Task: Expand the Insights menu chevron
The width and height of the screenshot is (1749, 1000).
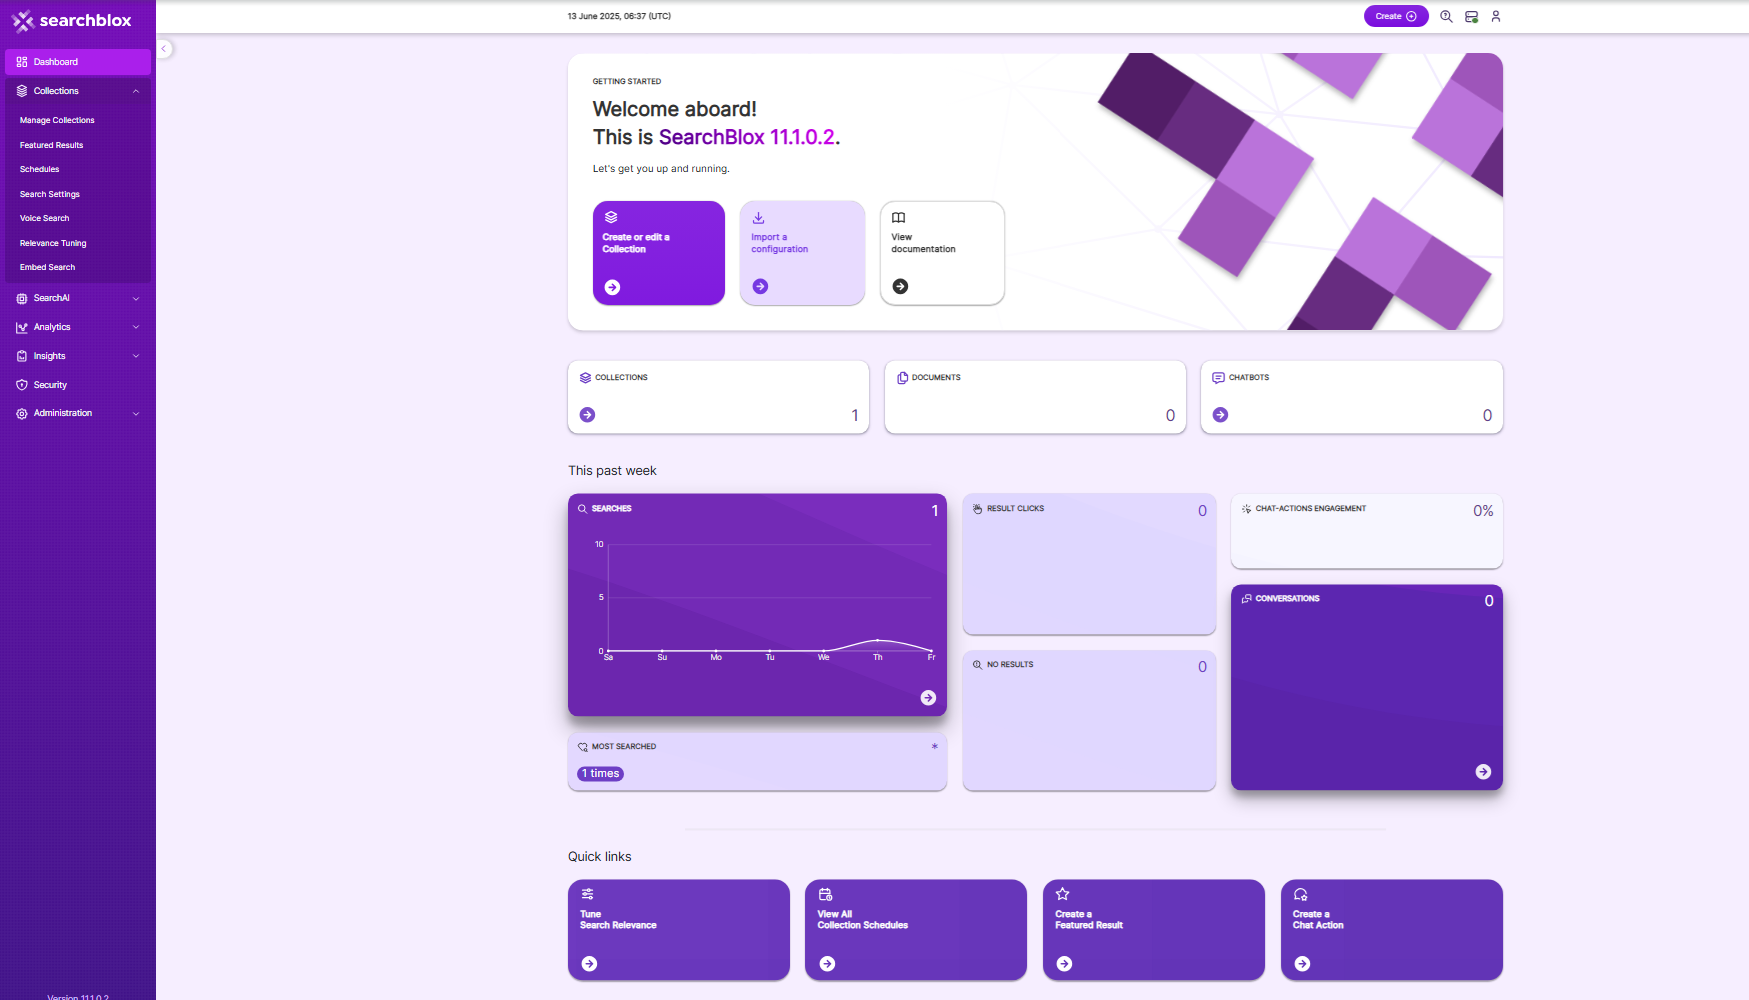Action: pyautogui.click(x=136, y=356)
